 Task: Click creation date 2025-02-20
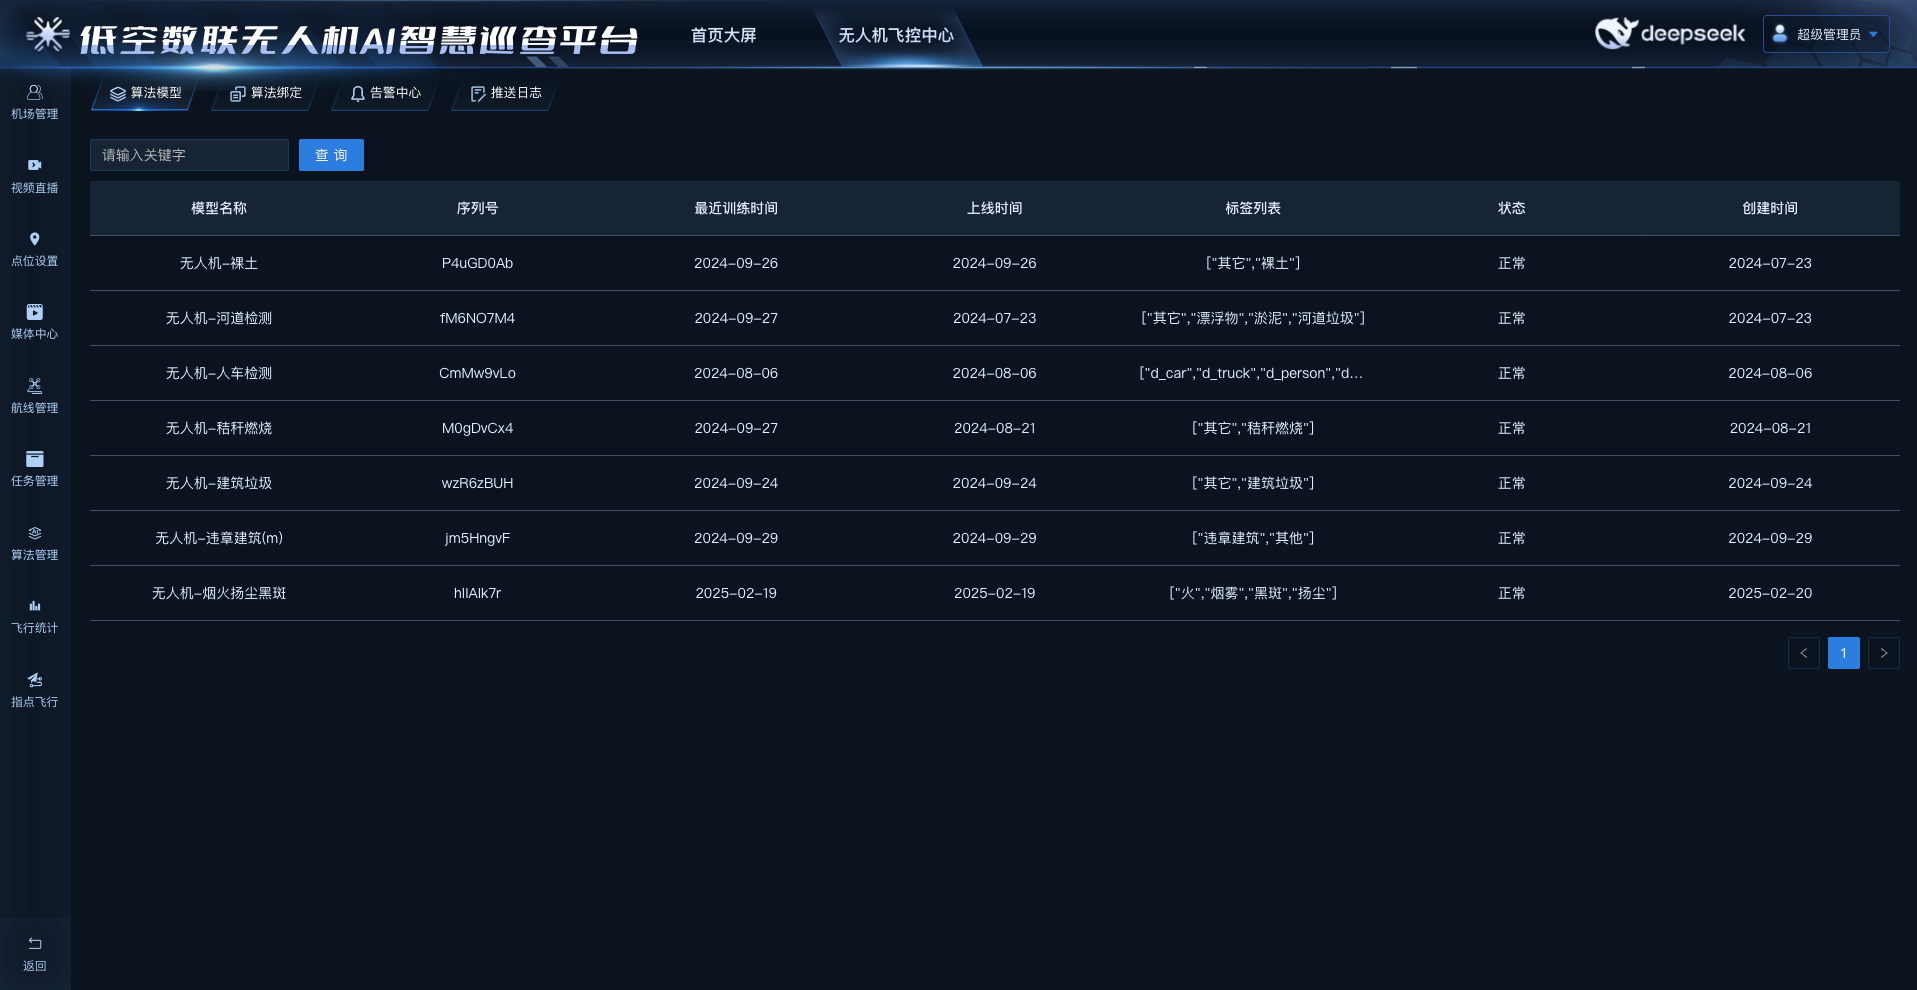pos(1770,593)
